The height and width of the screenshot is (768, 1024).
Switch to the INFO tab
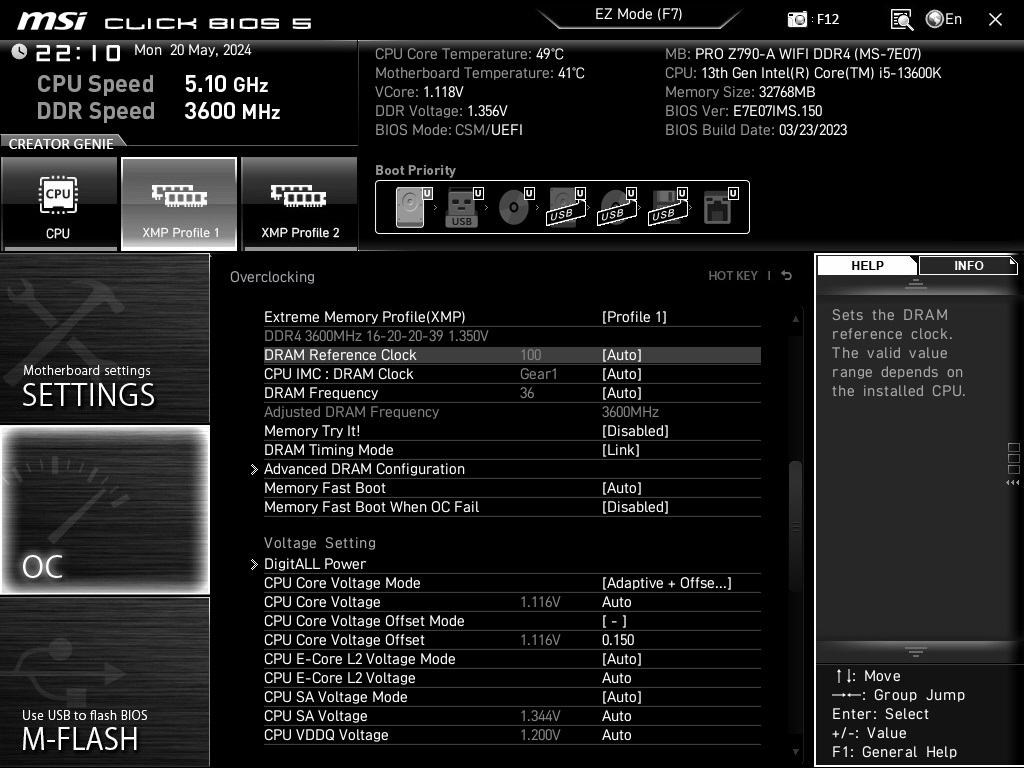pos(968,265)
